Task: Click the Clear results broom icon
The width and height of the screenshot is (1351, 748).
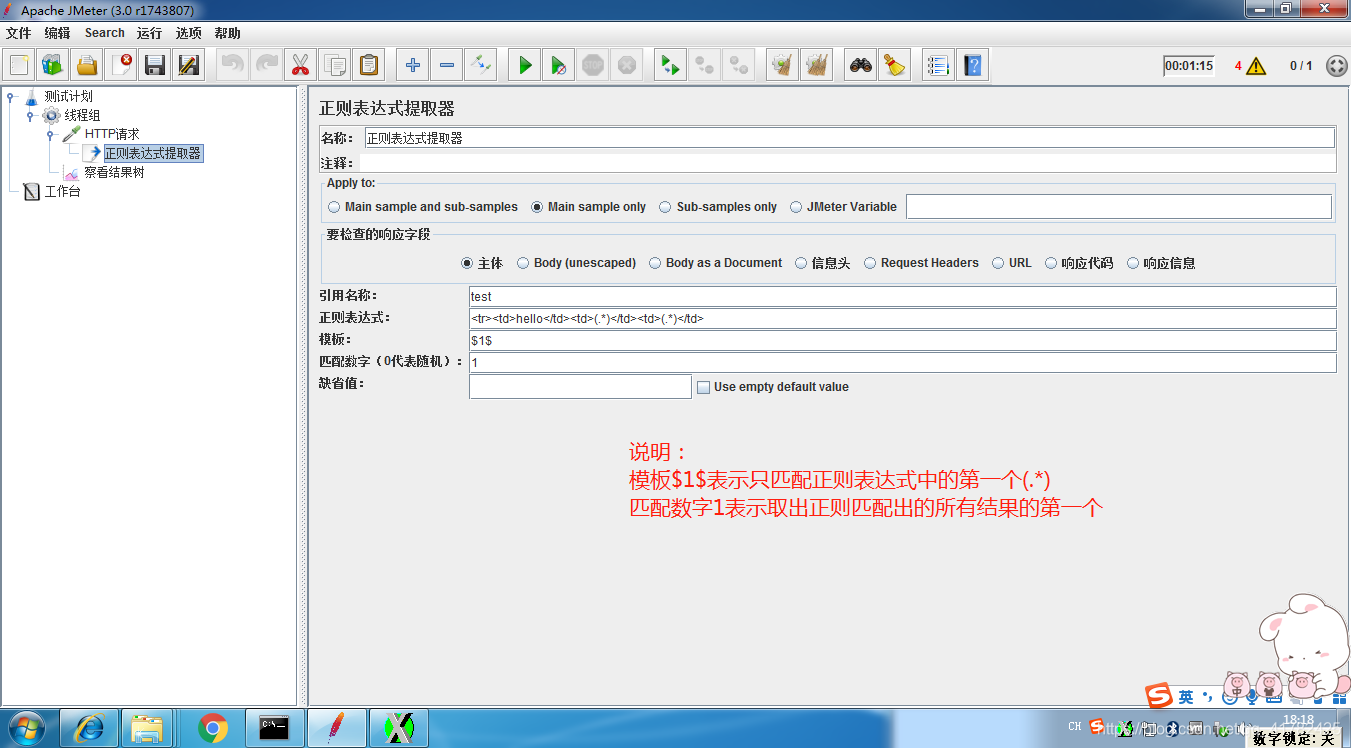Action: pyautogui.click(x=783, y=66)
